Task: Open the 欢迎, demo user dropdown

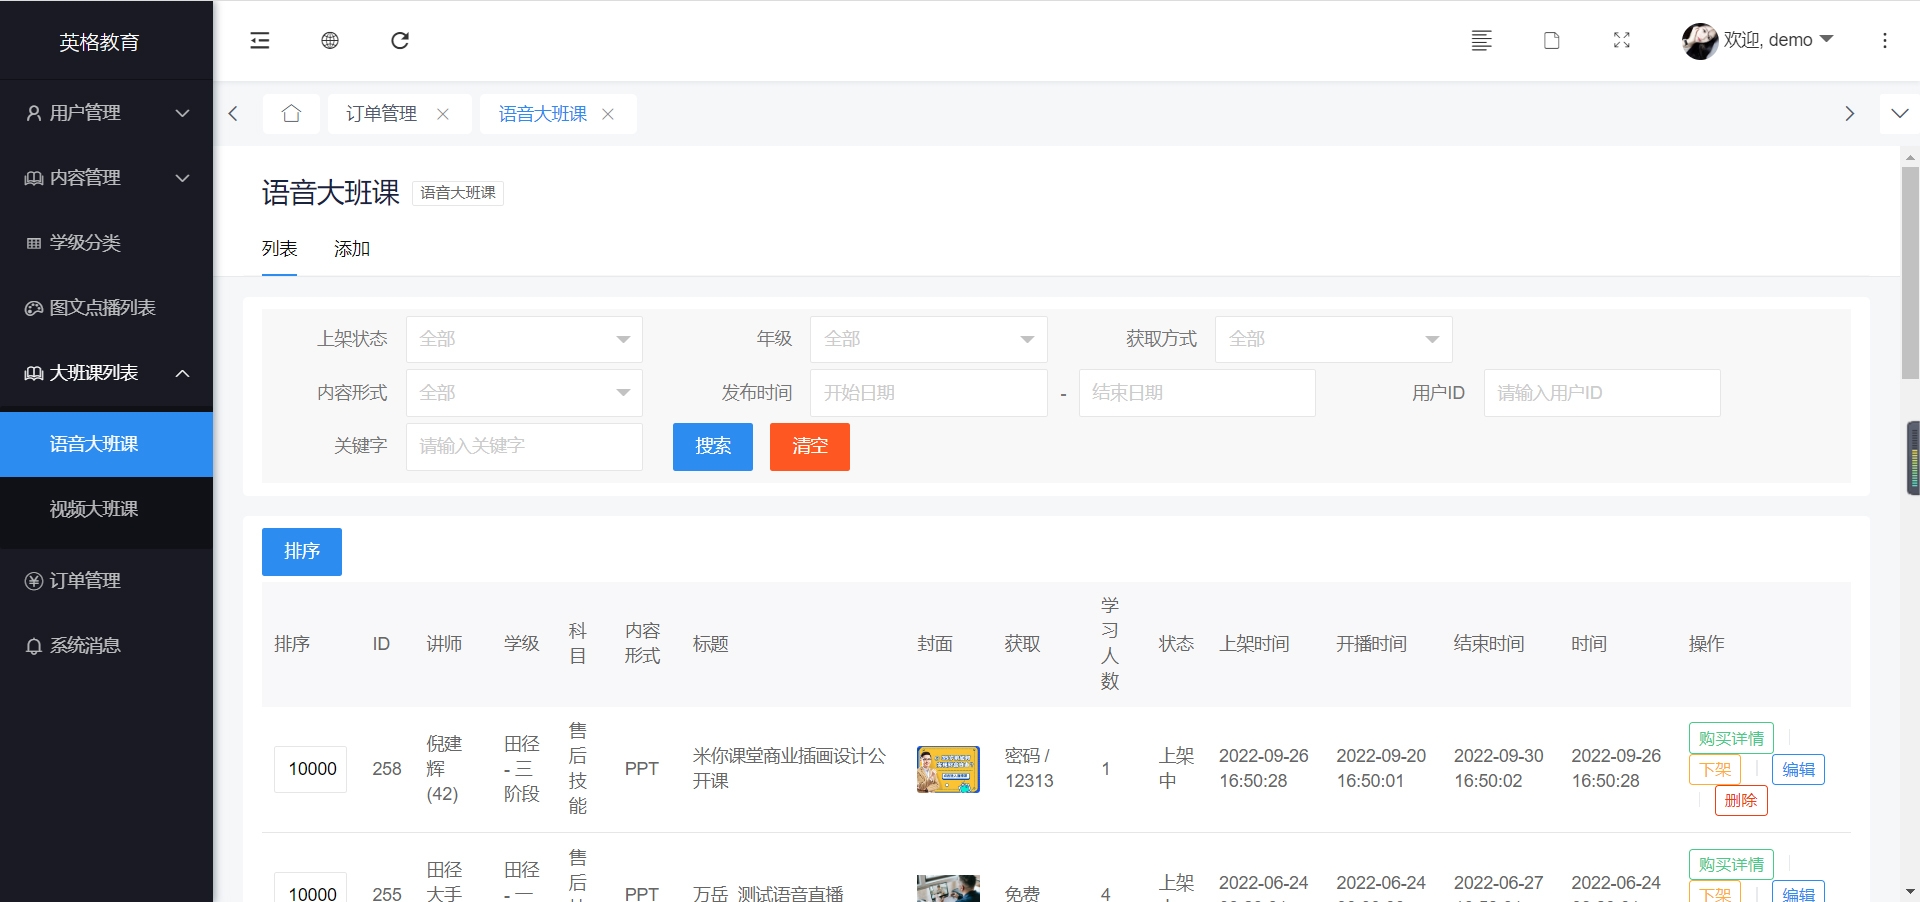Action: [1778, 40]
